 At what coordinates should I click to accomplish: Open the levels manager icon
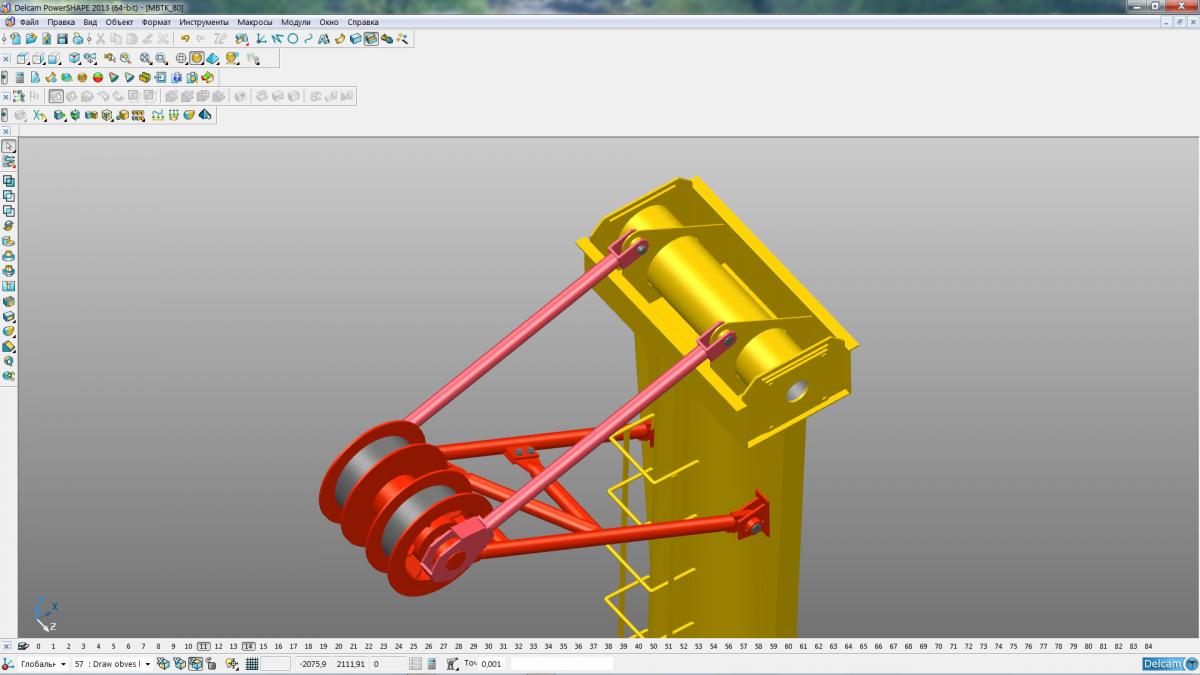pos(22,646)
